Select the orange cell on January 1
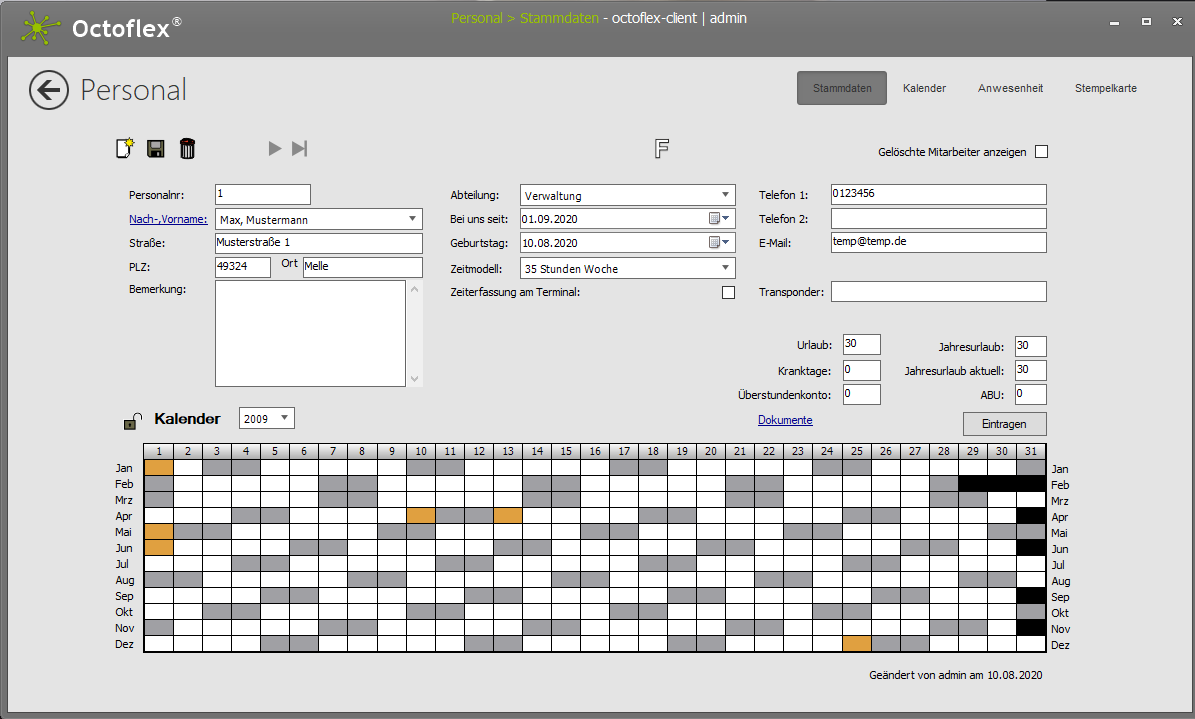1195x719 pixels. pyautogui.click(x=159, y=468)
